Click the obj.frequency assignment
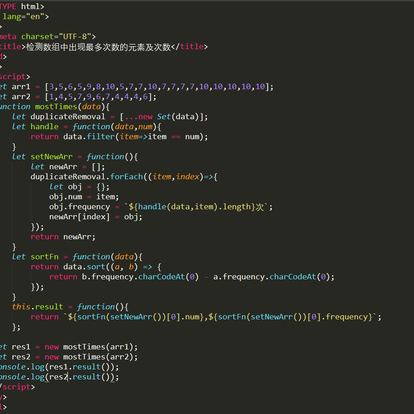414x414 pixels. tap(161, 207)
